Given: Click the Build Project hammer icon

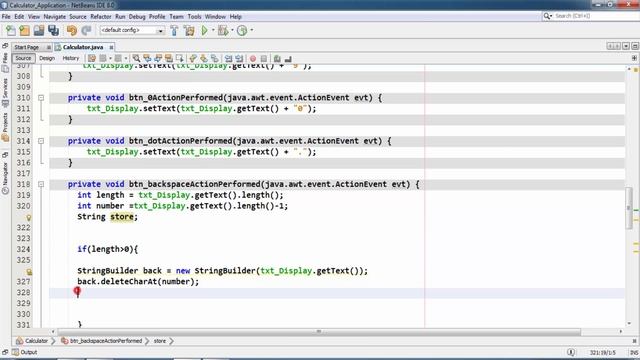Looking at the screenshot, I should click(x=174, y=30).
